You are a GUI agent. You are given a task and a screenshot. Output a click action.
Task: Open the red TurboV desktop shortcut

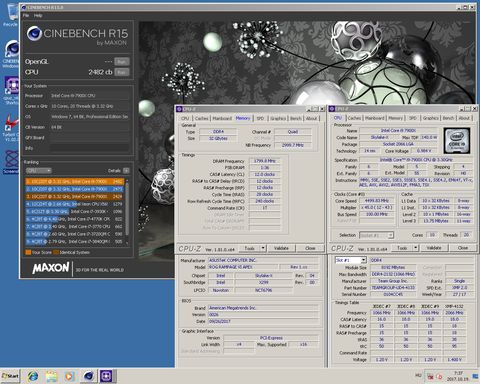pos(11,123)
